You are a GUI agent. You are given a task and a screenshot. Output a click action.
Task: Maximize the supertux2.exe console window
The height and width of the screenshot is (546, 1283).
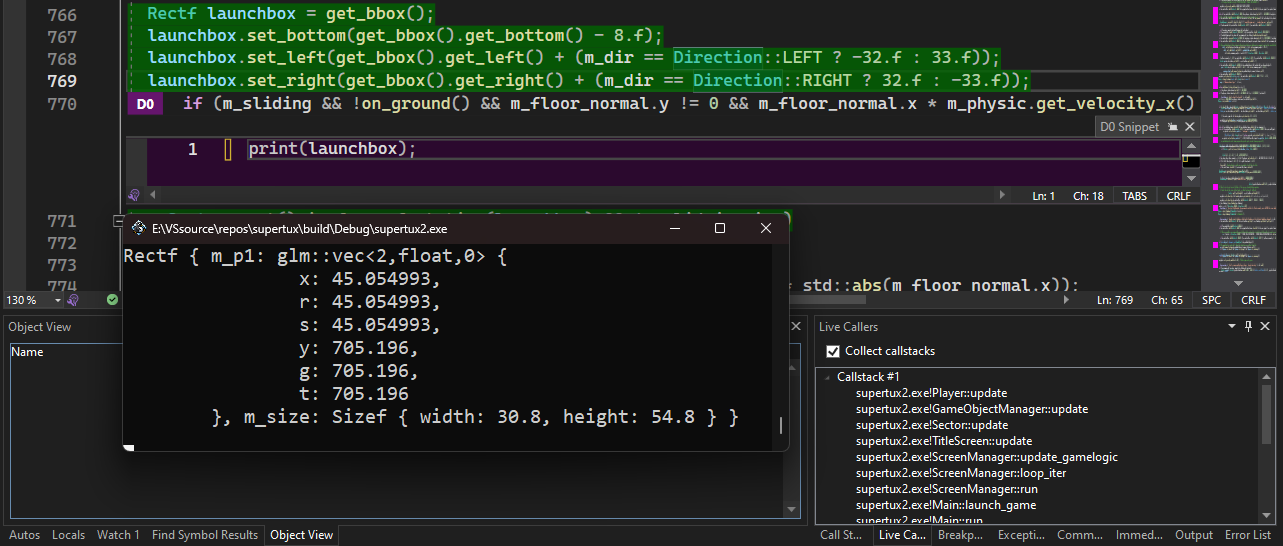coord(719,228)
